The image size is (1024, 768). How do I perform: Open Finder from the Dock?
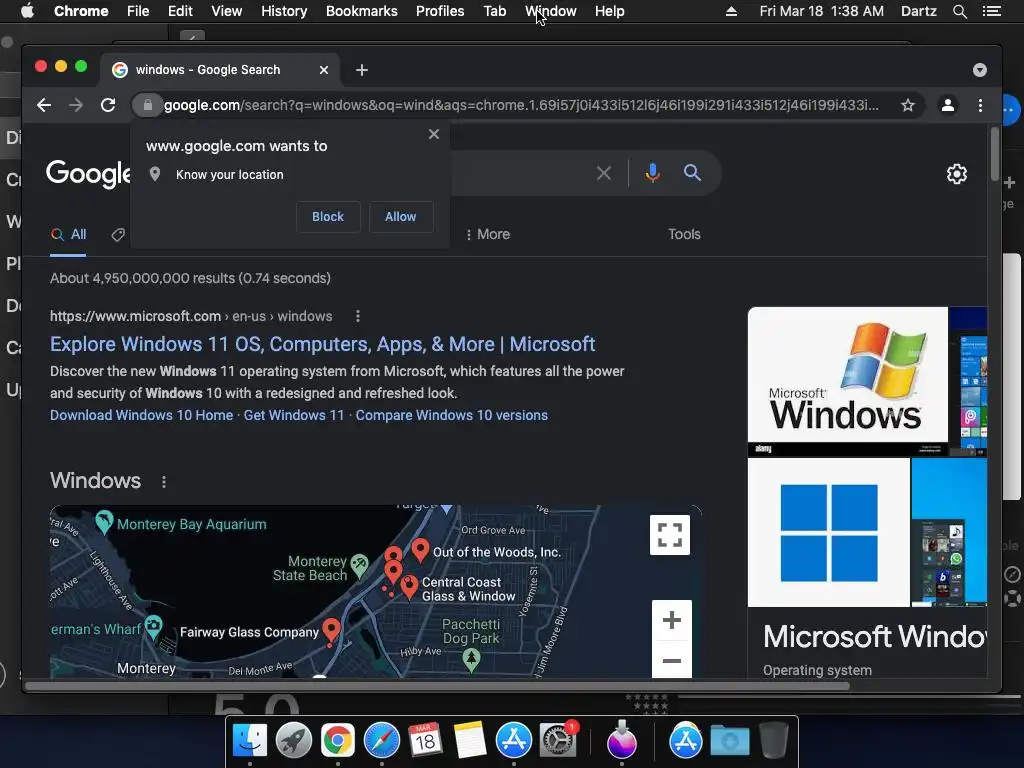[x=249, y=741]
